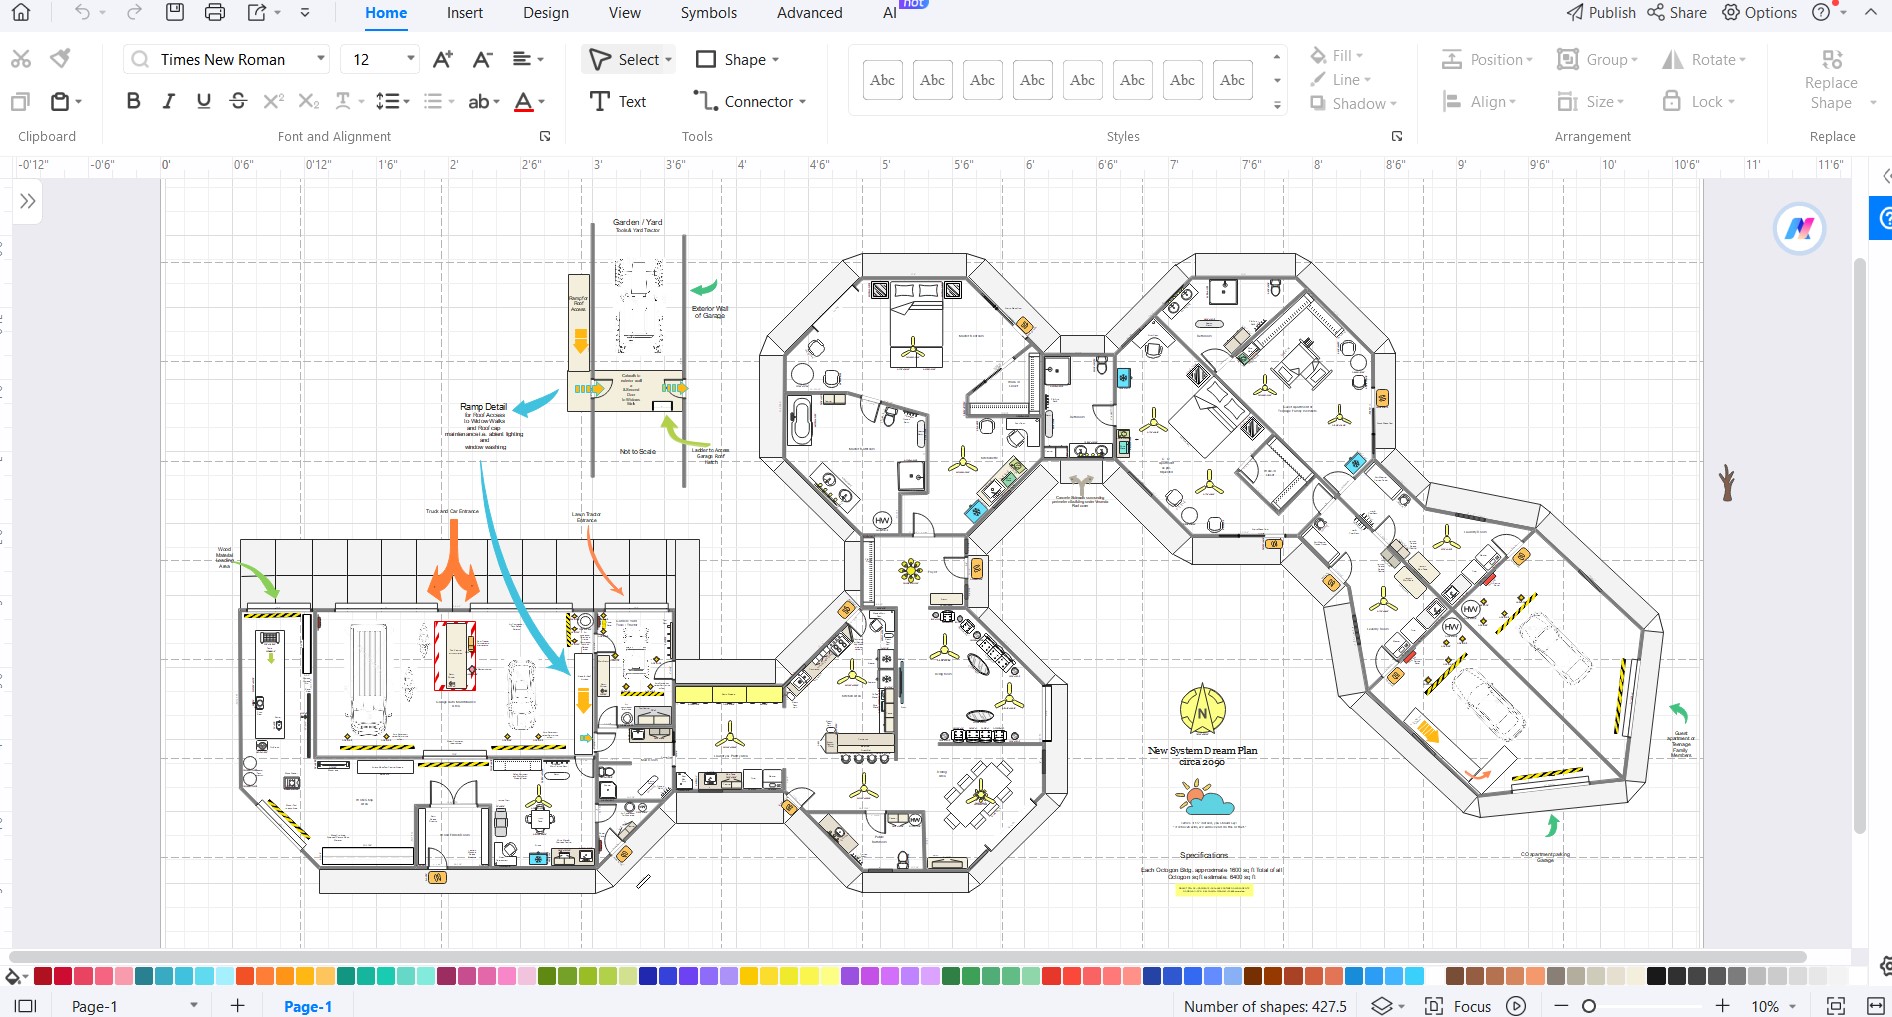Increase font size
Screen dimensions: 1892x1017
pos(442,59)
